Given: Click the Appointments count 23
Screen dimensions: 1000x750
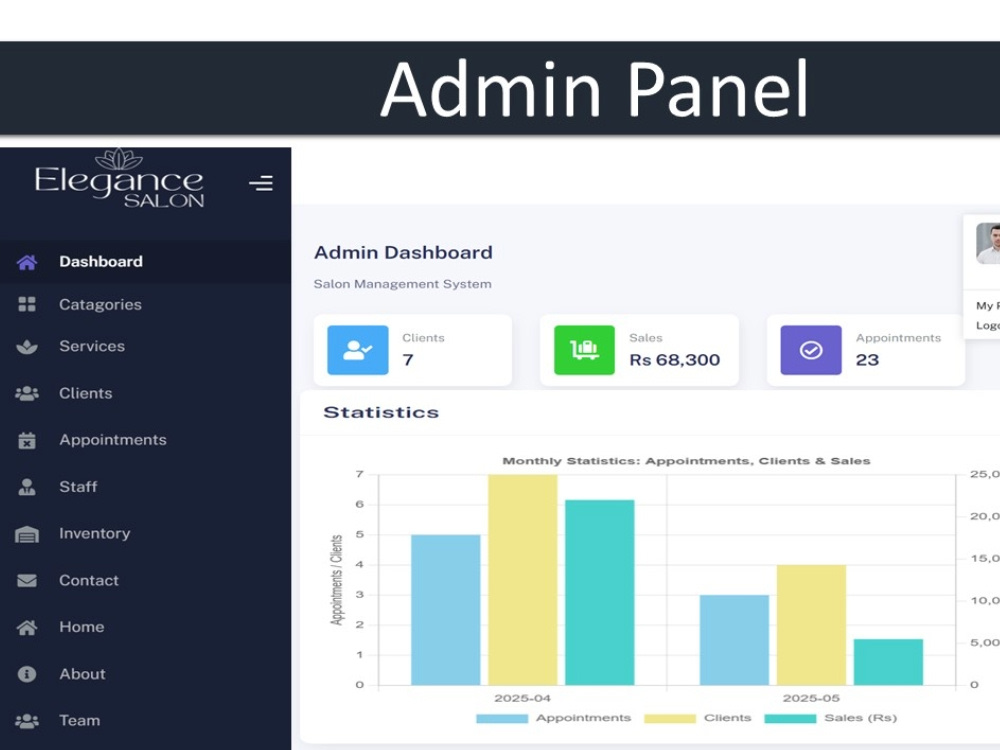Looking at the screenshot, I should tap(867, 360).
